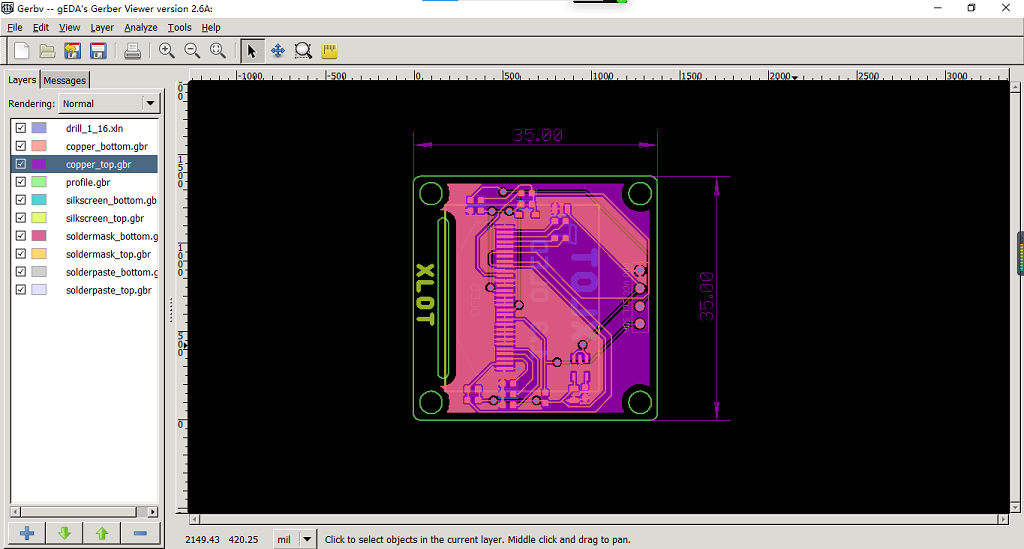Toggle visibility of soldermask_bottom layer
Viewport: 1024px width, 549px height.
click(x=21, y=236)
